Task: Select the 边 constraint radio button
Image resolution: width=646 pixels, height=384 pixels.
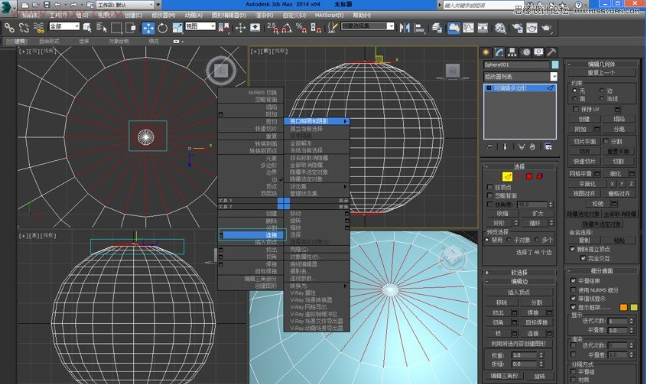Action: click(x=602, y=90)
